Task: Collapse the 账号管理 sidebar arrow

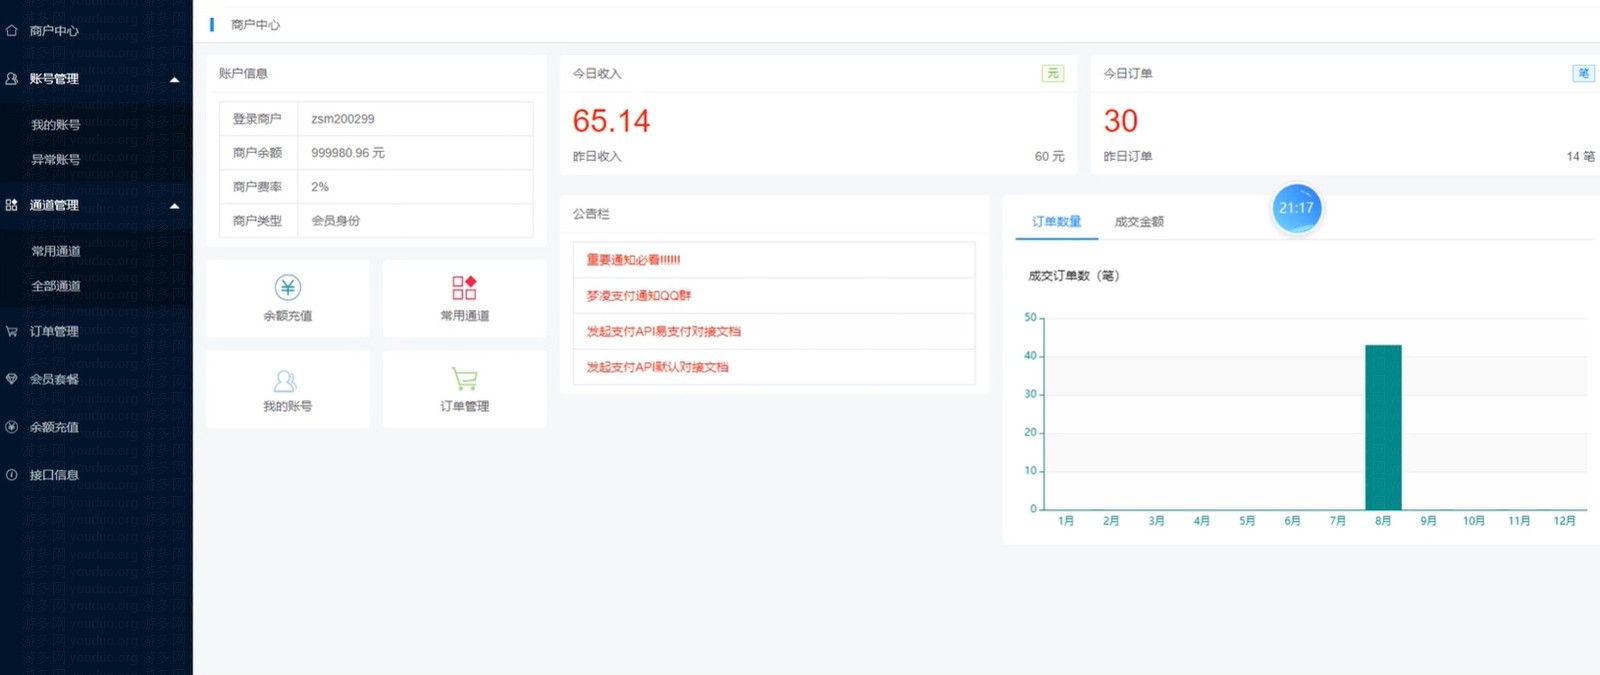Action: (x=174, y=79)
